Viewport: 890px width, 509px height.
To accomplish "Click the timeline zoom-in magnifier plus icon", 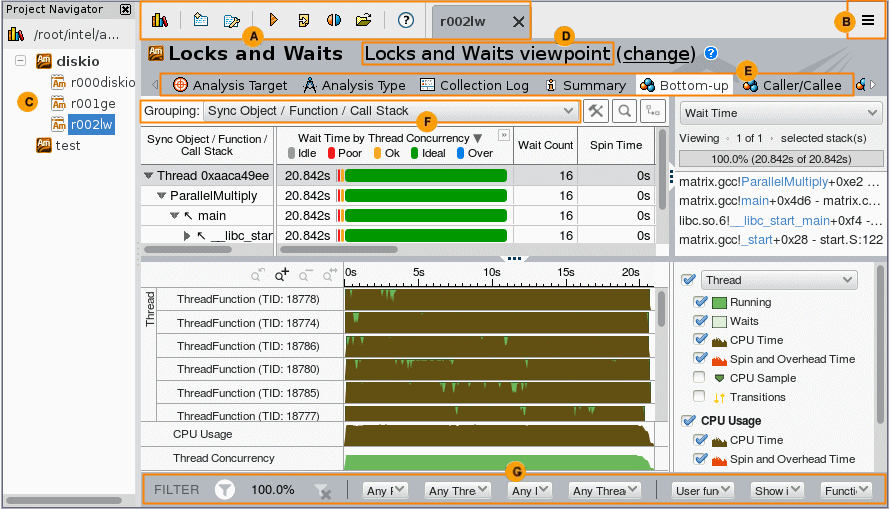I will [x=282, y=275].
